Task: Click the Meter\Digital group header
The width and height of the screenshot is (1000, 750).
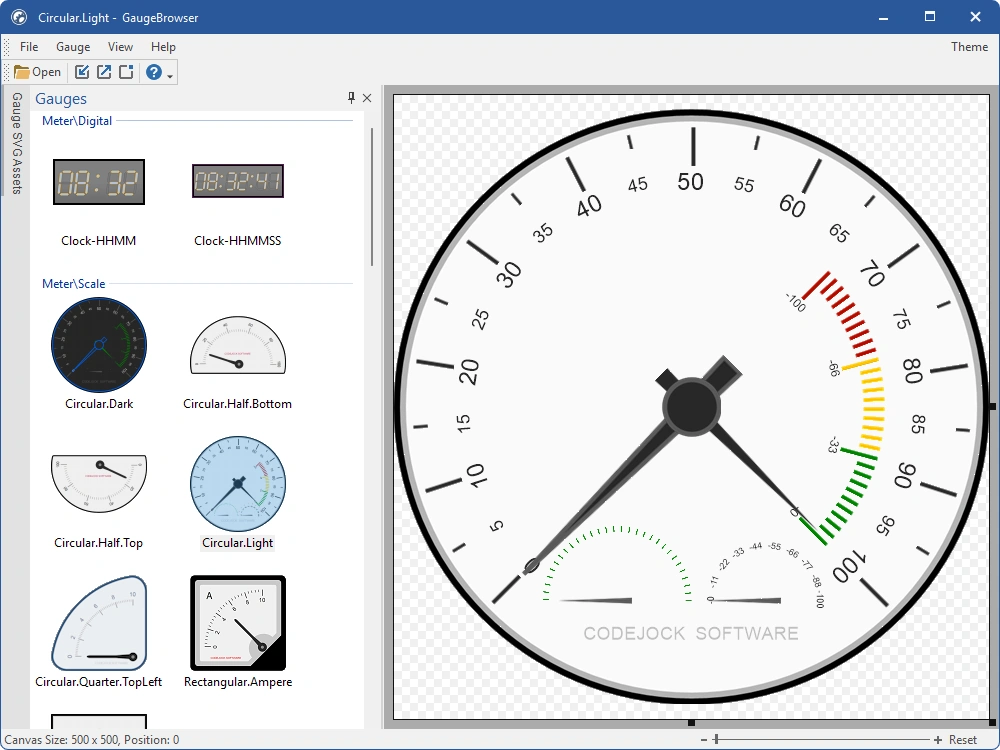Action: click(77, 121)
